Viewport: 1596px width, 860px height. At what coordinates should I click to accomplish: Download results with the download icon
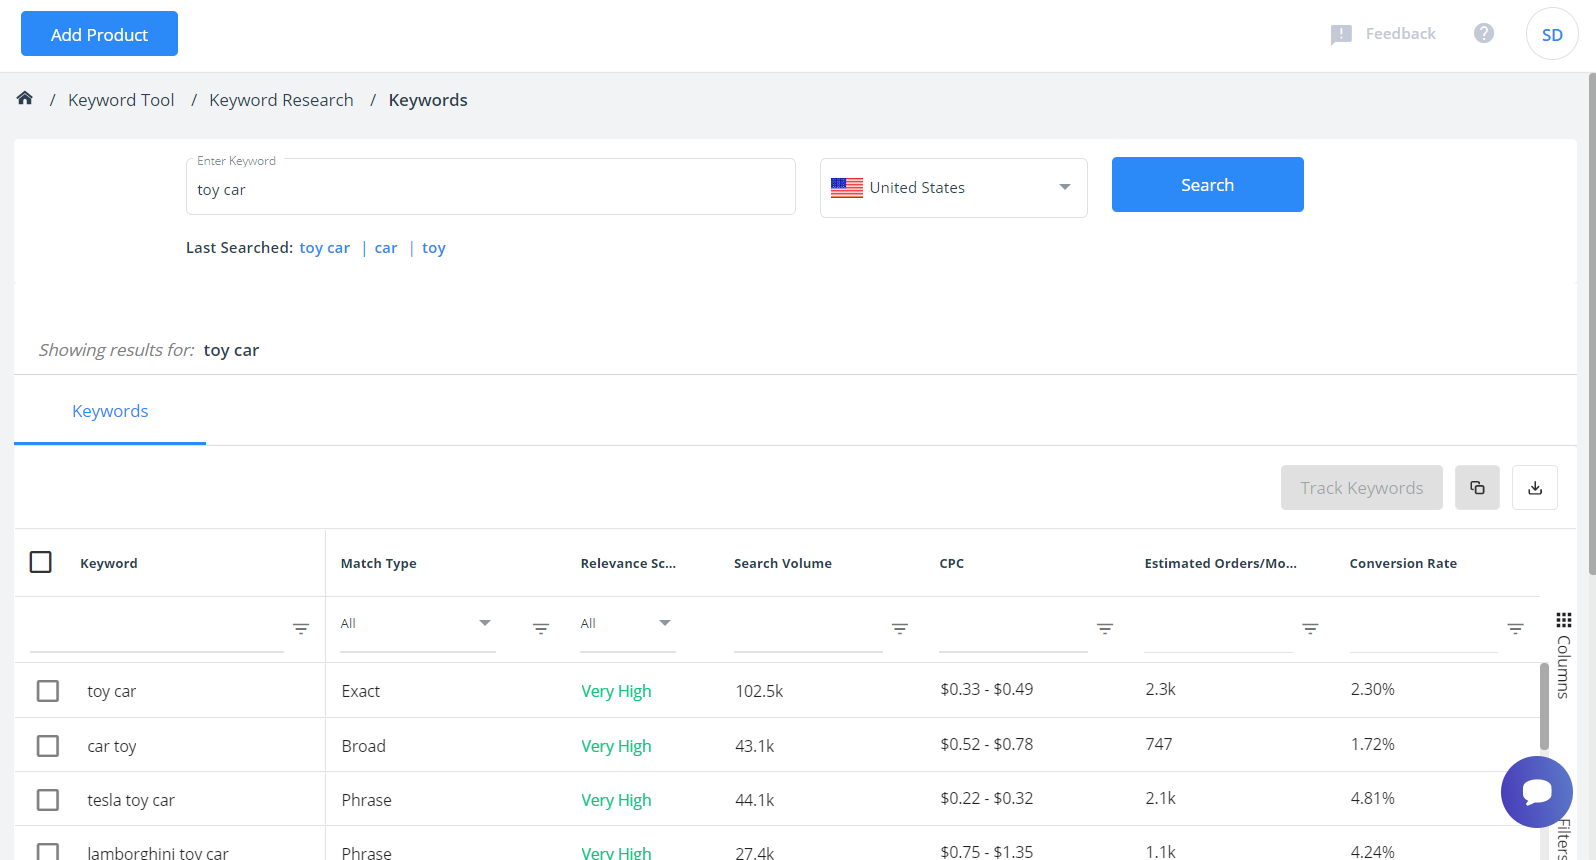click(x=1535, y=488)
